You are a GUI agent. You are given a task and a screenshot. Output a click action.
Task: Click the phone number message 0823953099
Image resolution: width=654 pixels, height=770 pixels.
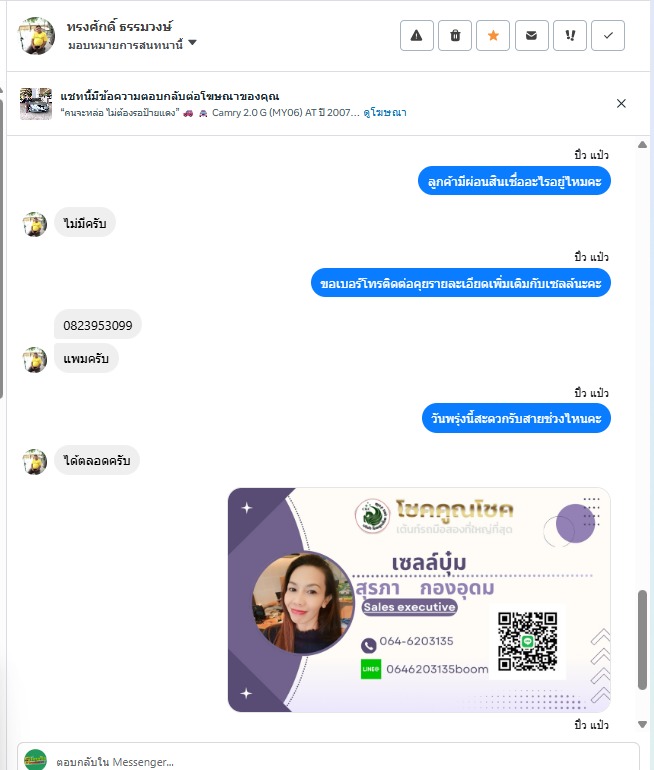(98, 325)
